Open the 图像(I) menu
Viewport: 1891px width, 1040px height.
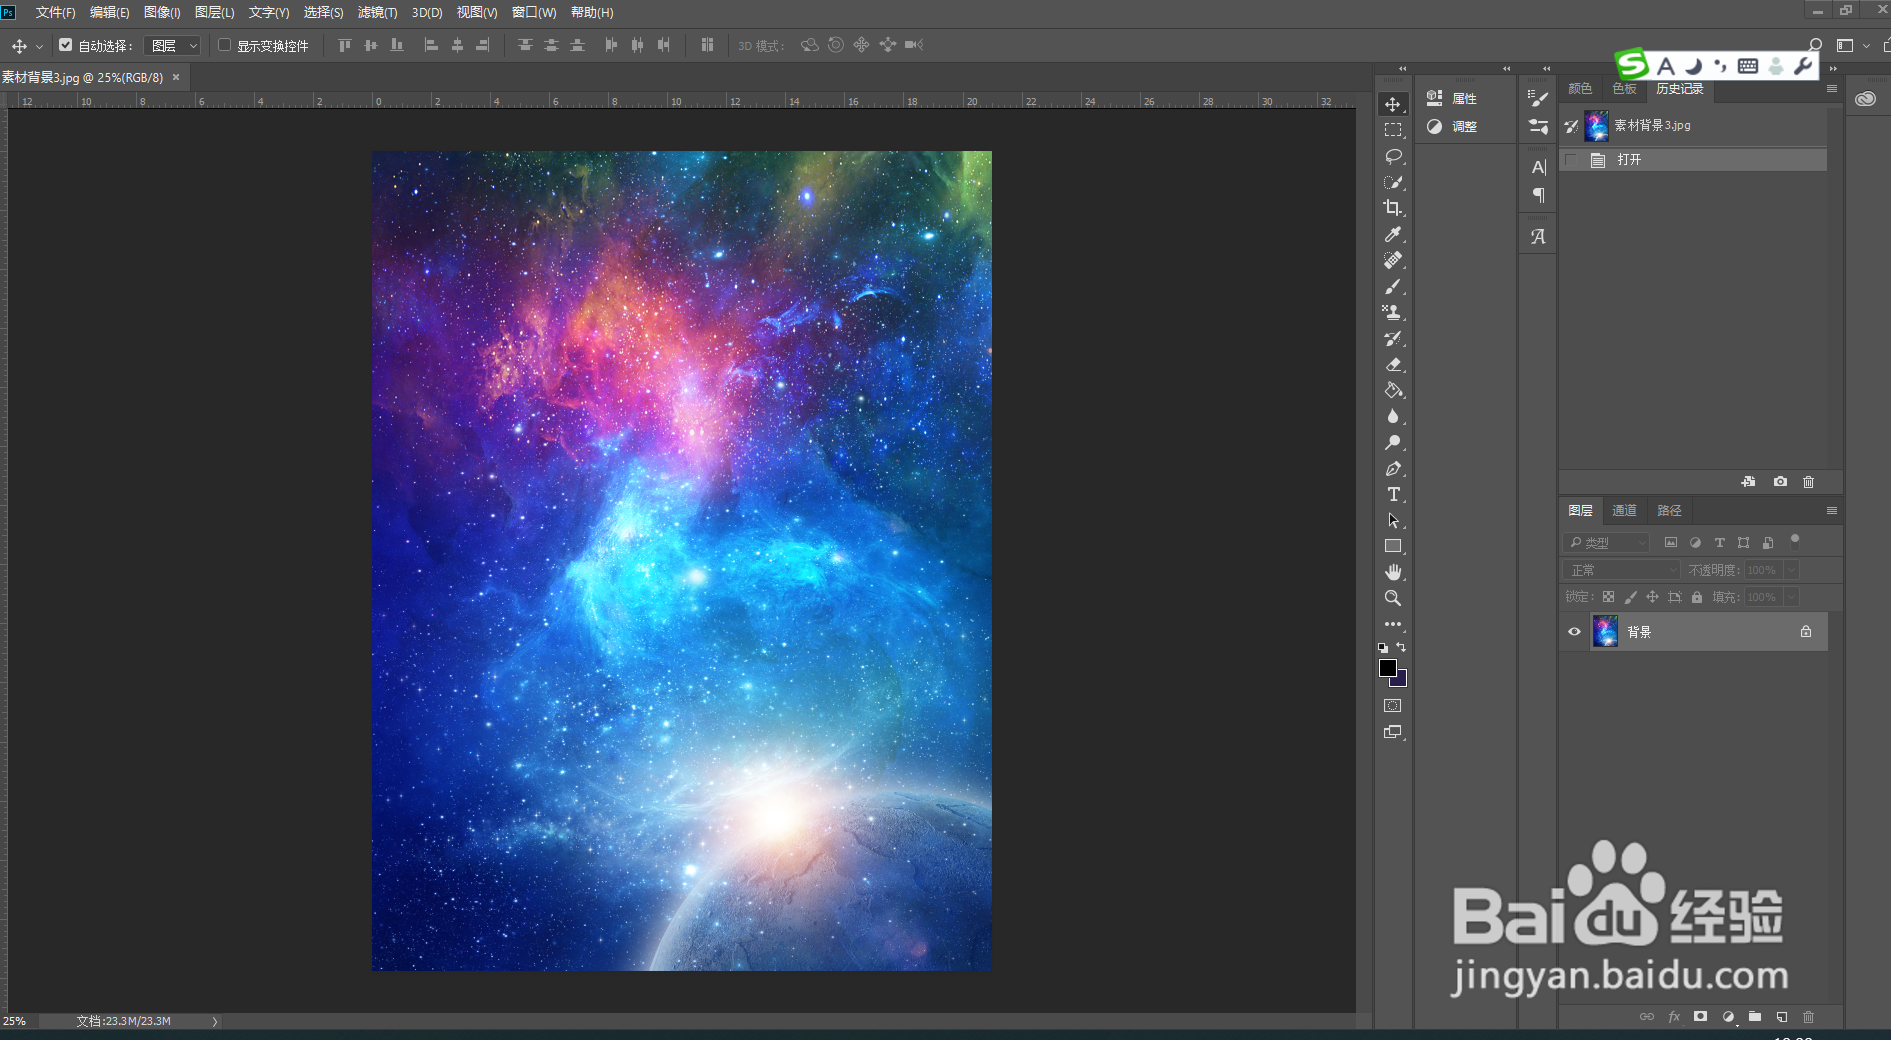[x=162, y=12]
